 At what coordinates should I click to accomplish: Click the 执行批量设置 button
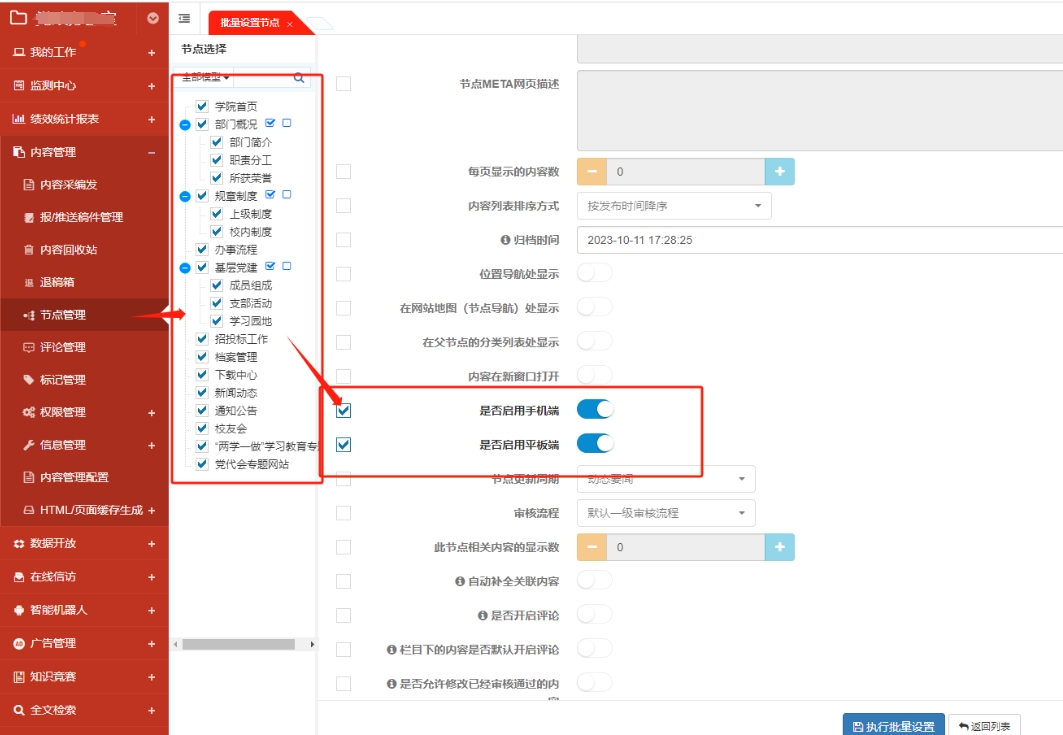tap(893, 726)
